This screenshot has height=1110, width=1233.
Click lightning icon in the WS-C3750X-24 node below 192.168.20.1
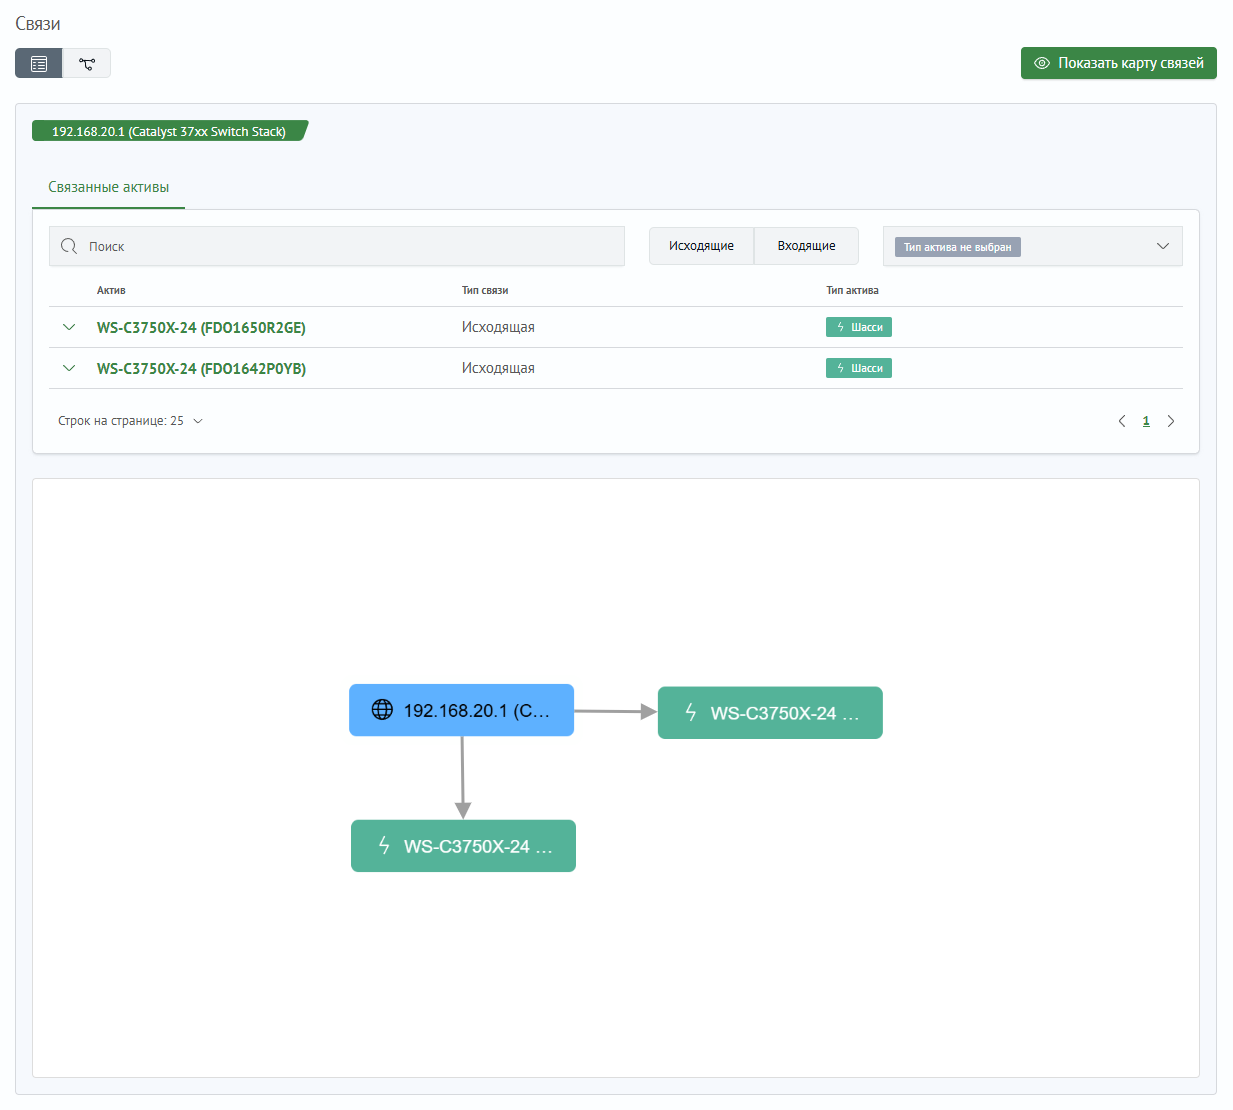pos(384,845)
